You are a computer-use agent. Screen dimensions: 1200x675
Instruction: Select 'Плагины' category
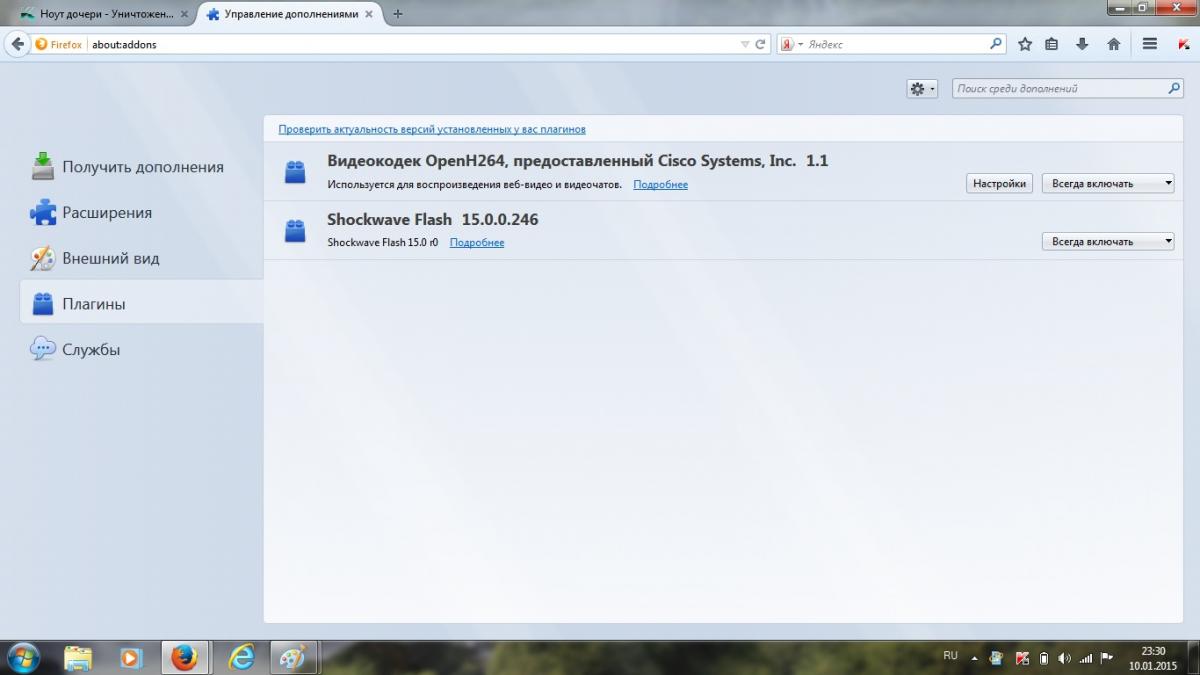141,304
